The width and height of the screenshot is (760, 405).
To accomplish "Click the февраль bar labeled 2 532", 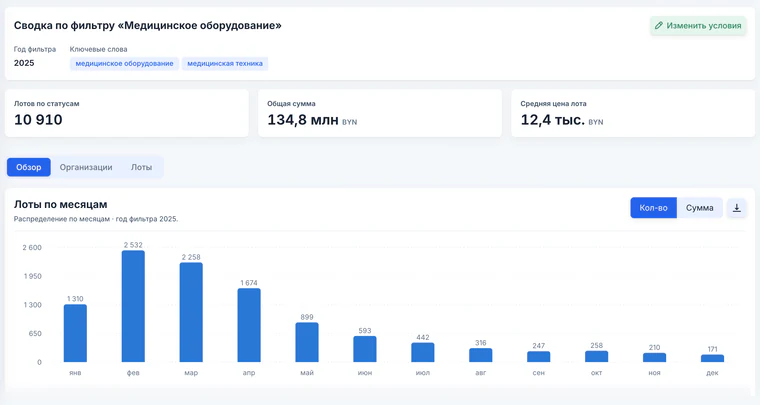I will coord(133,306).
